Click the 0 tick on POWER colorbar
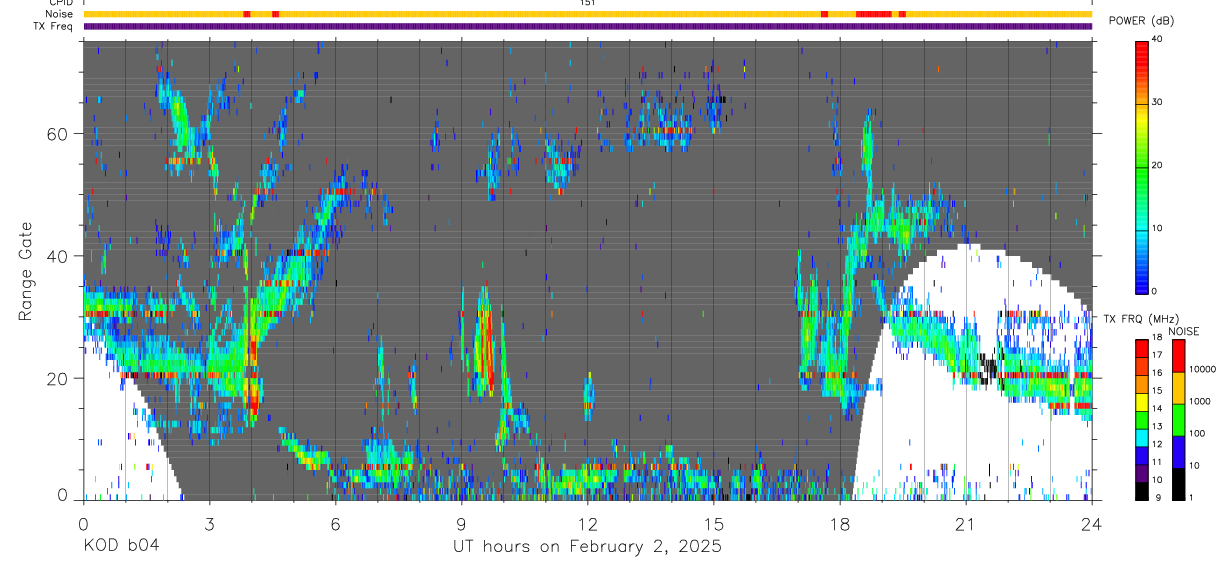Image resolution: width=1228 pixels, height=567 pixels. pyautogui.click(x=1155, y=291)
